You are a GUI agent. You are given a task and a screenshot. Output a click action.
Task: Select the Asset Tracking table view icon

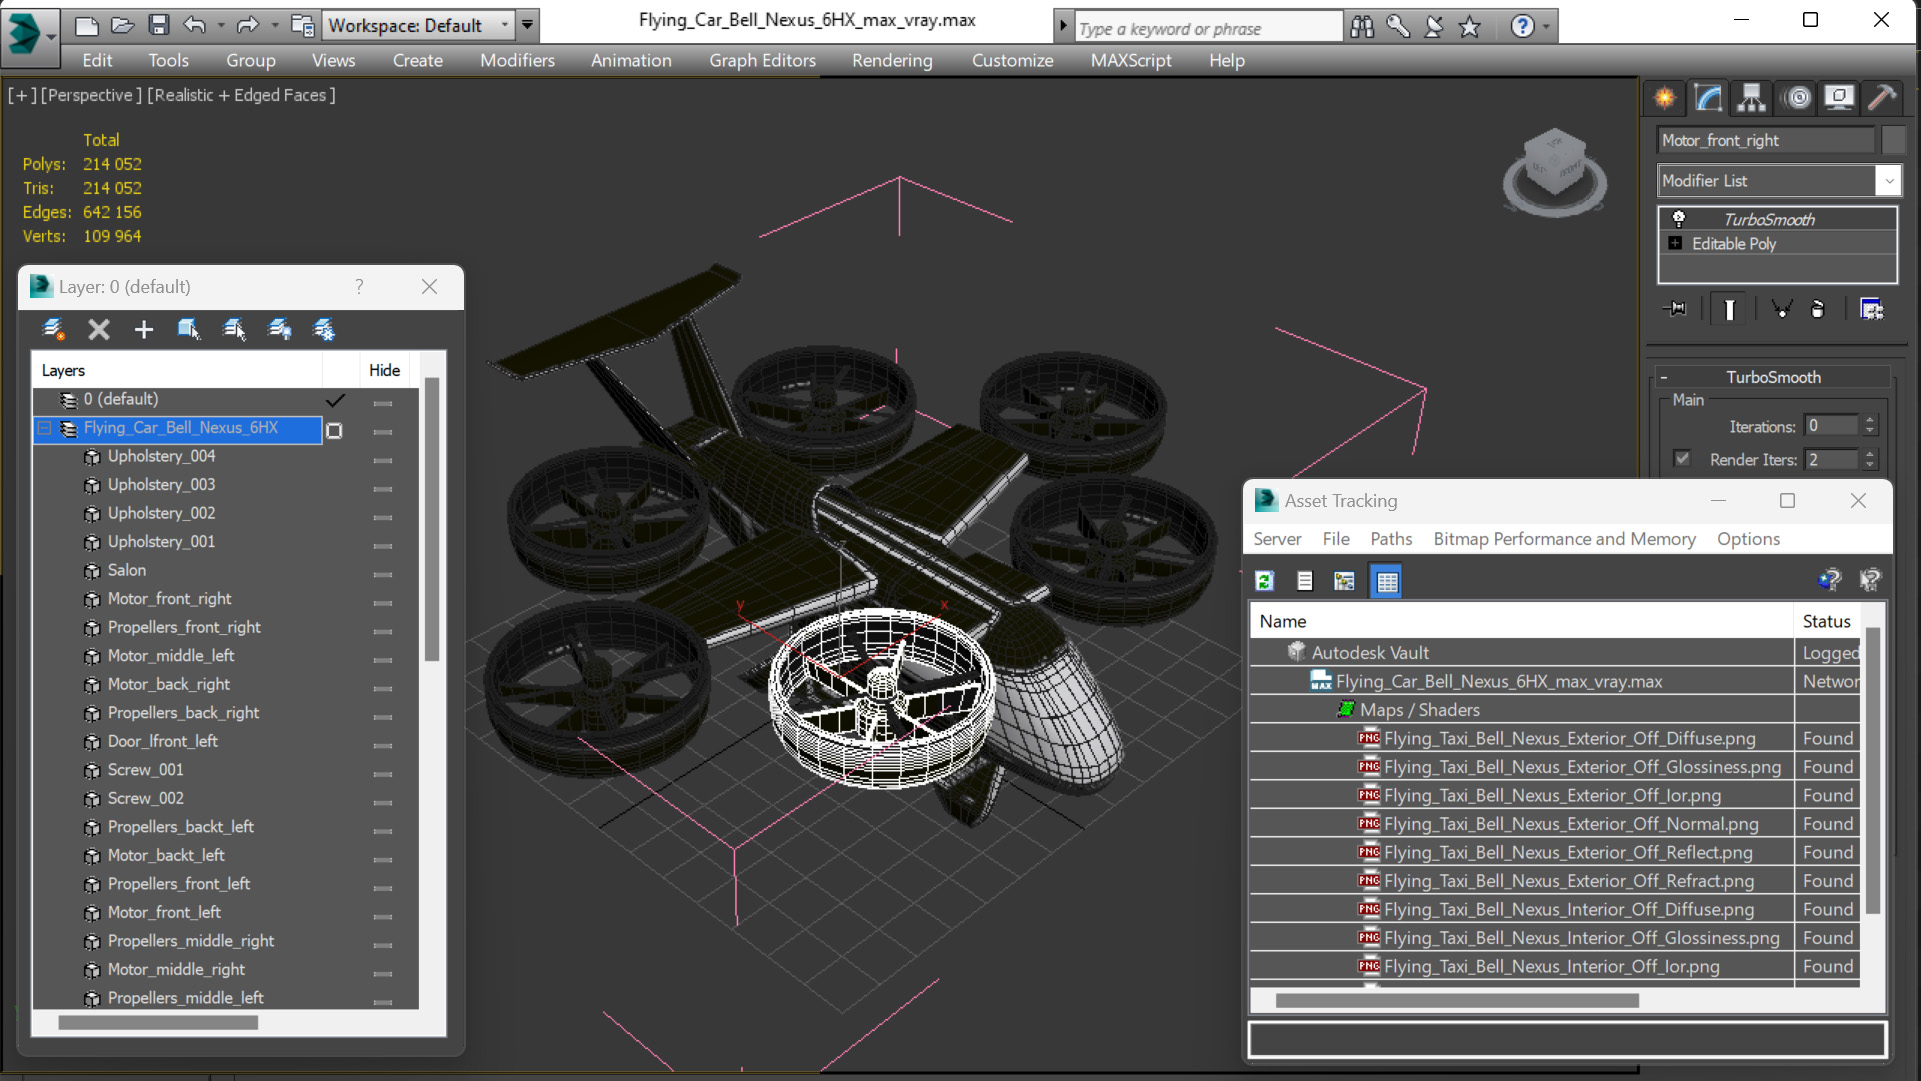click(x=1386, y=581)
